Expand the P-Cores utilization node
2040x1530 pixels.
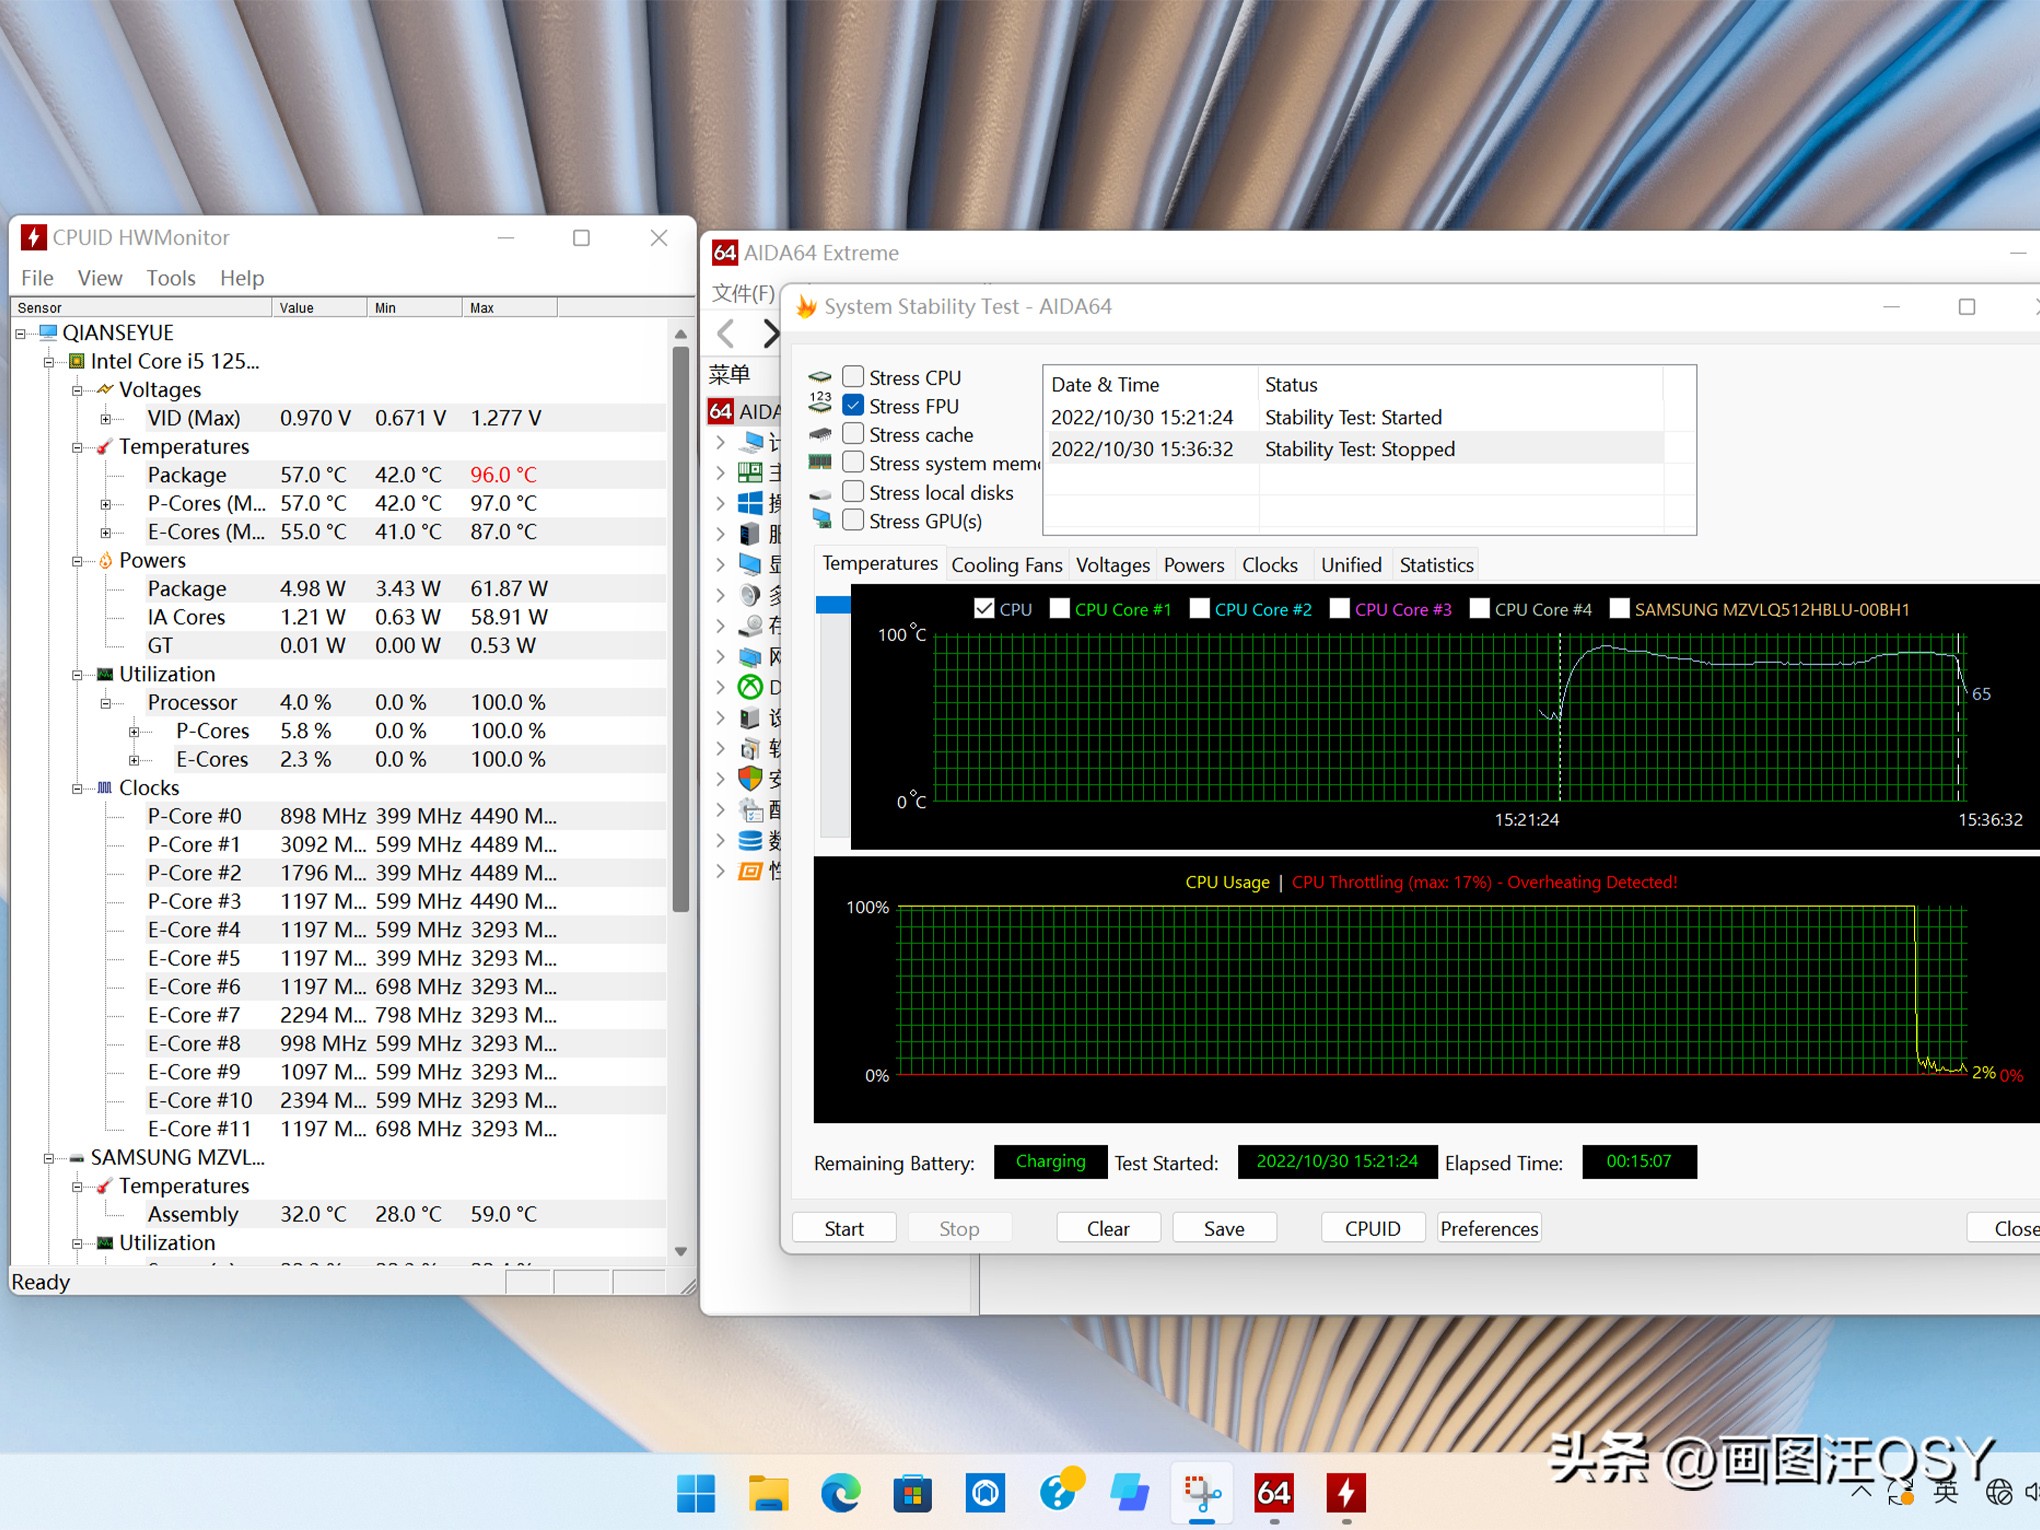click(134, 732)
